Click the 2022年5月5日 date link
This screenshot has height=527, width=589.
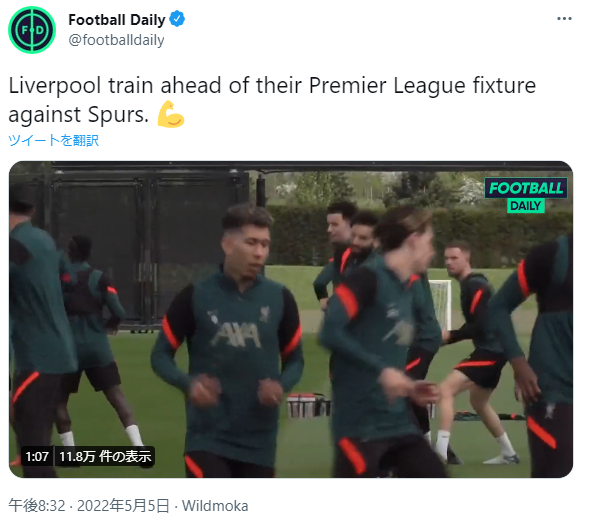point(123,506)
